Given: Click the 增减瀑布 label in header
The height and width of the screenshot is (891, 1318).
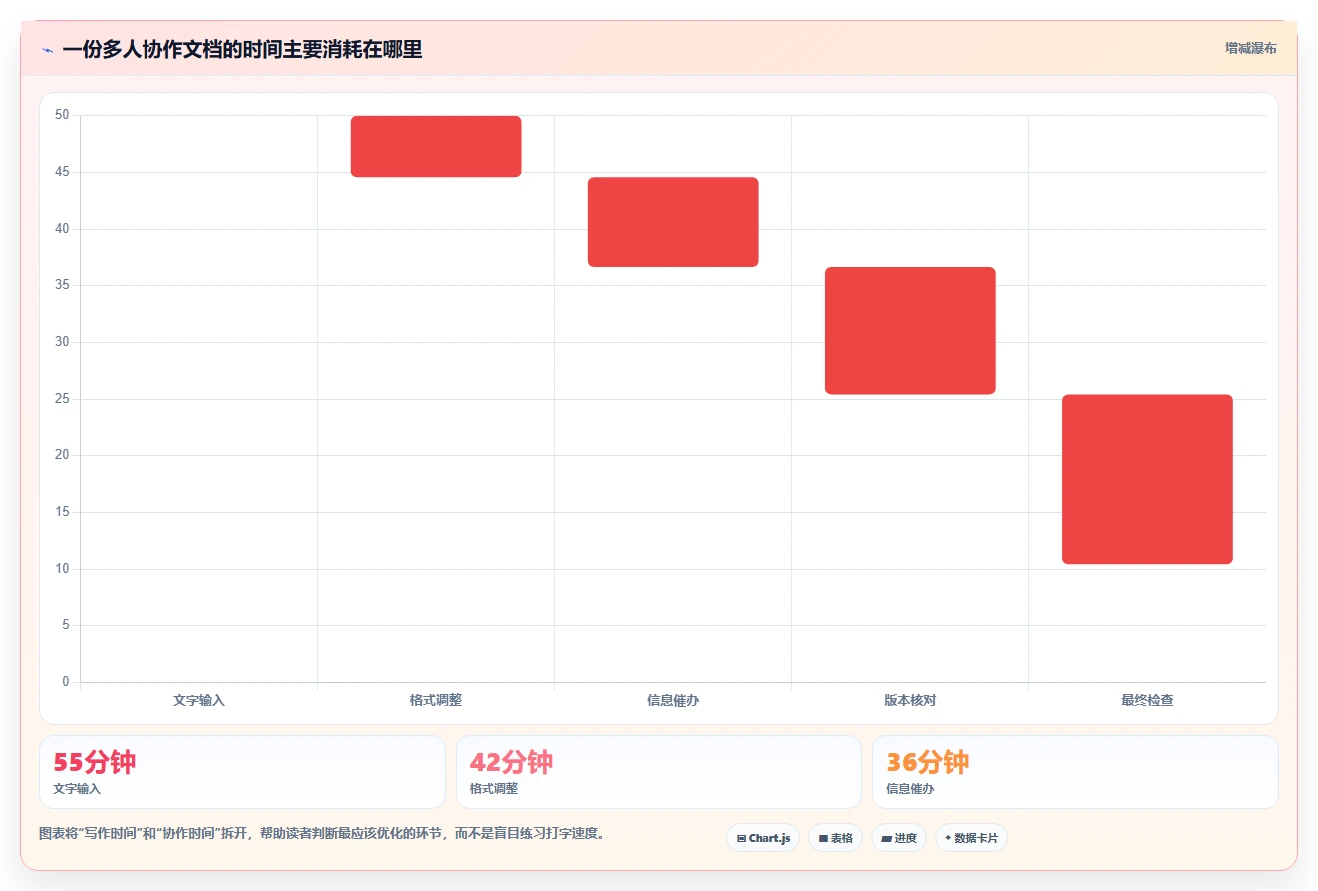Looking at the screenshot, I should [x=1250, y=48].
